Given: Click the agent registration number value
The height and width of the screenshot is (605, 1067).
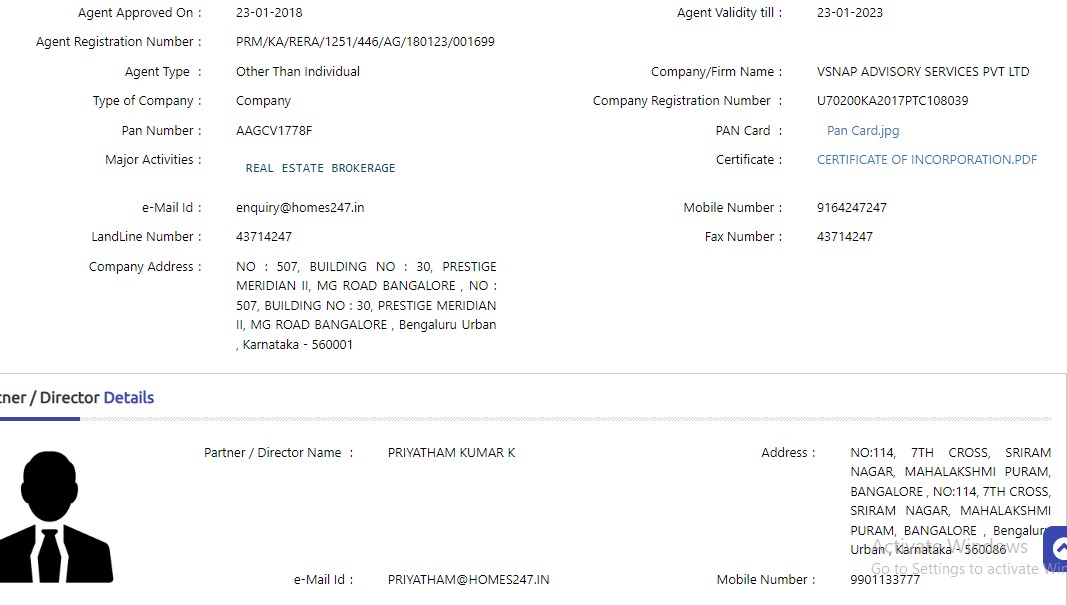Looking at the screenshot, I should click(365, 42).
